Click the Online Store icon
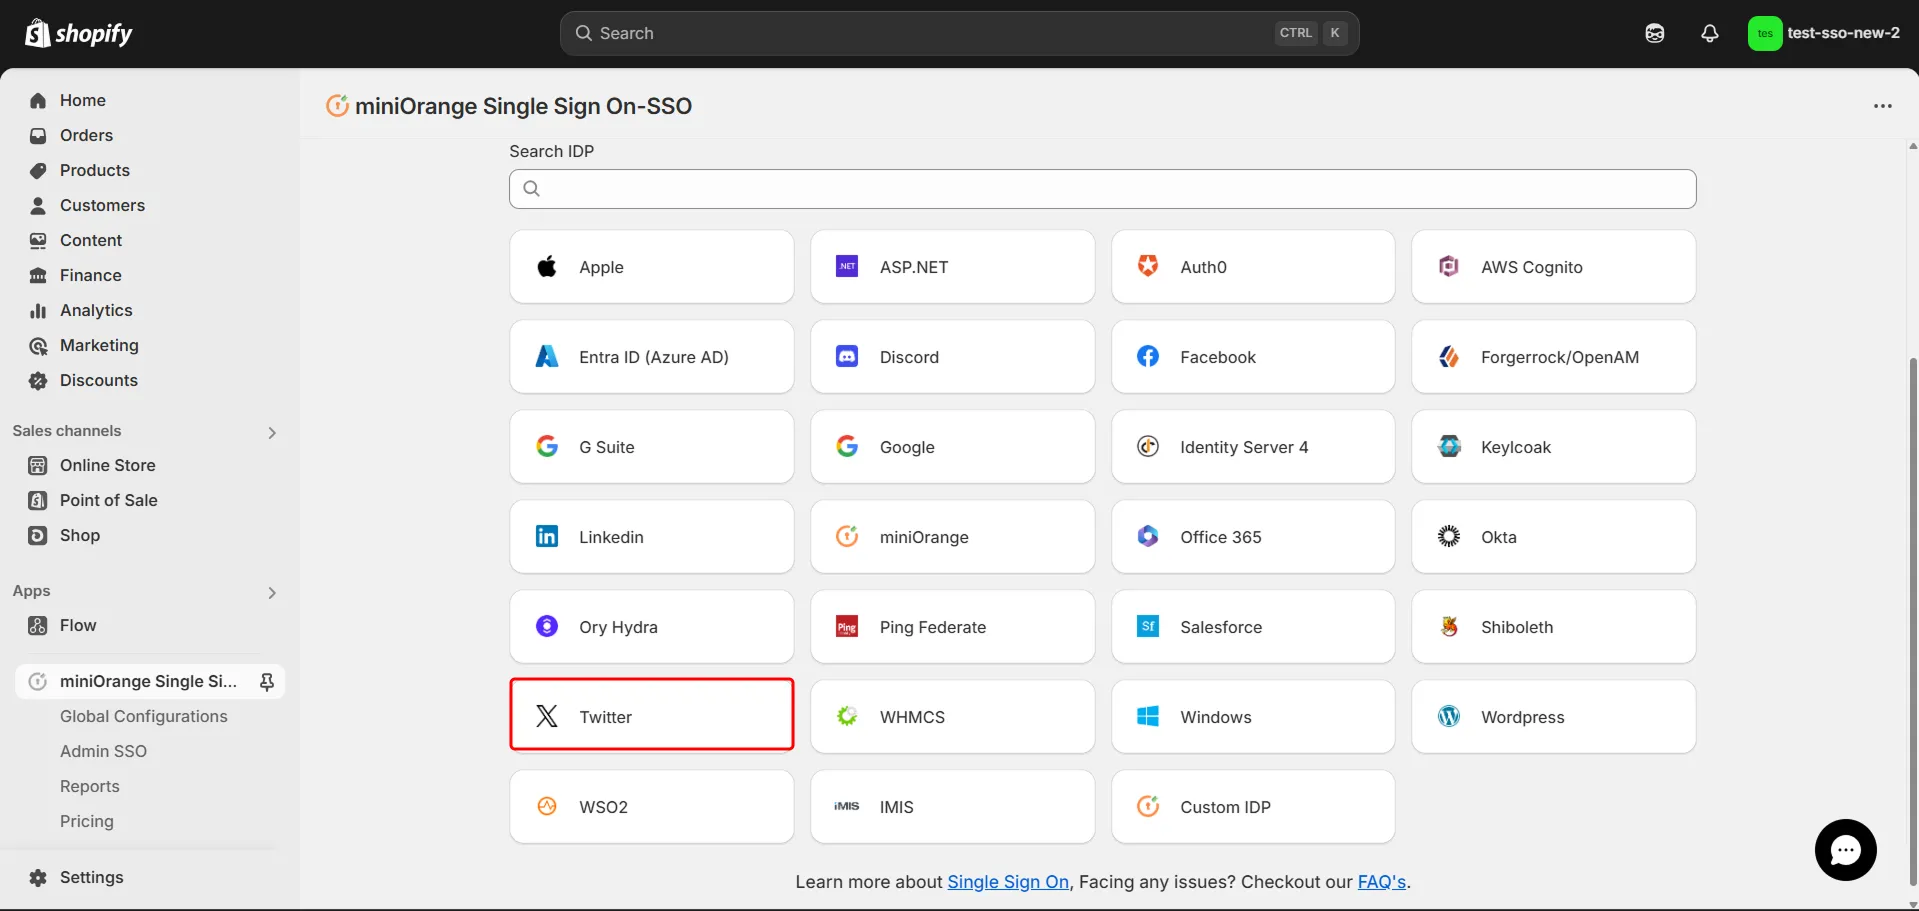This screenshot has height=911, width=1919. click(x=38, y=465)
